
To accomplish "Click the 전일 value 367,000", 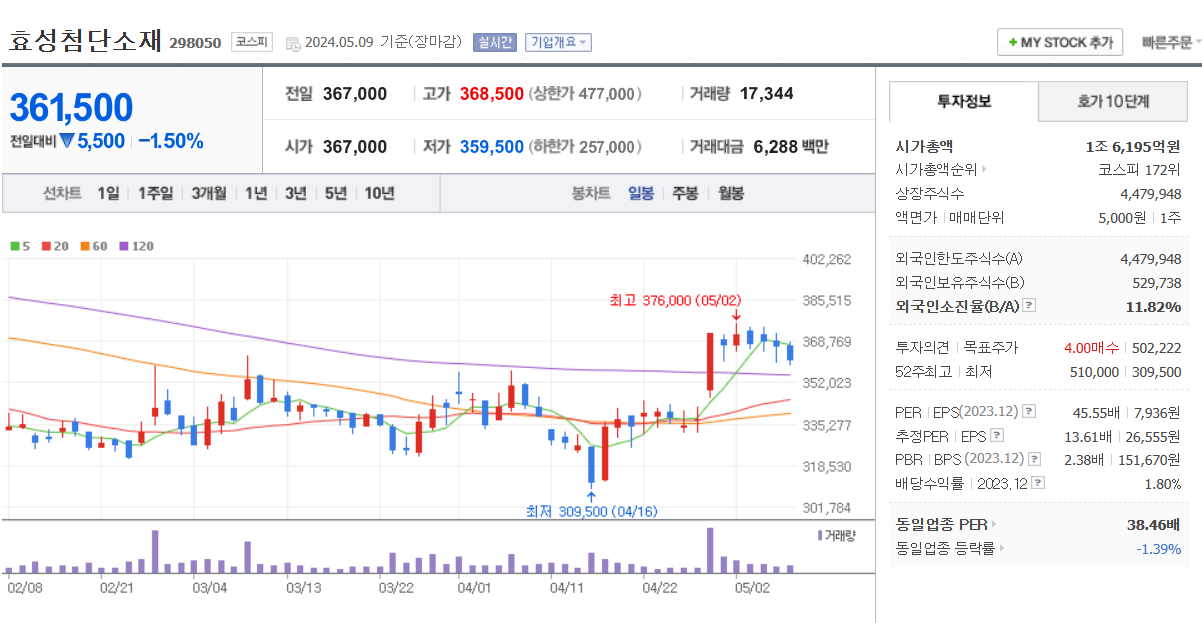I will point(355,93).
